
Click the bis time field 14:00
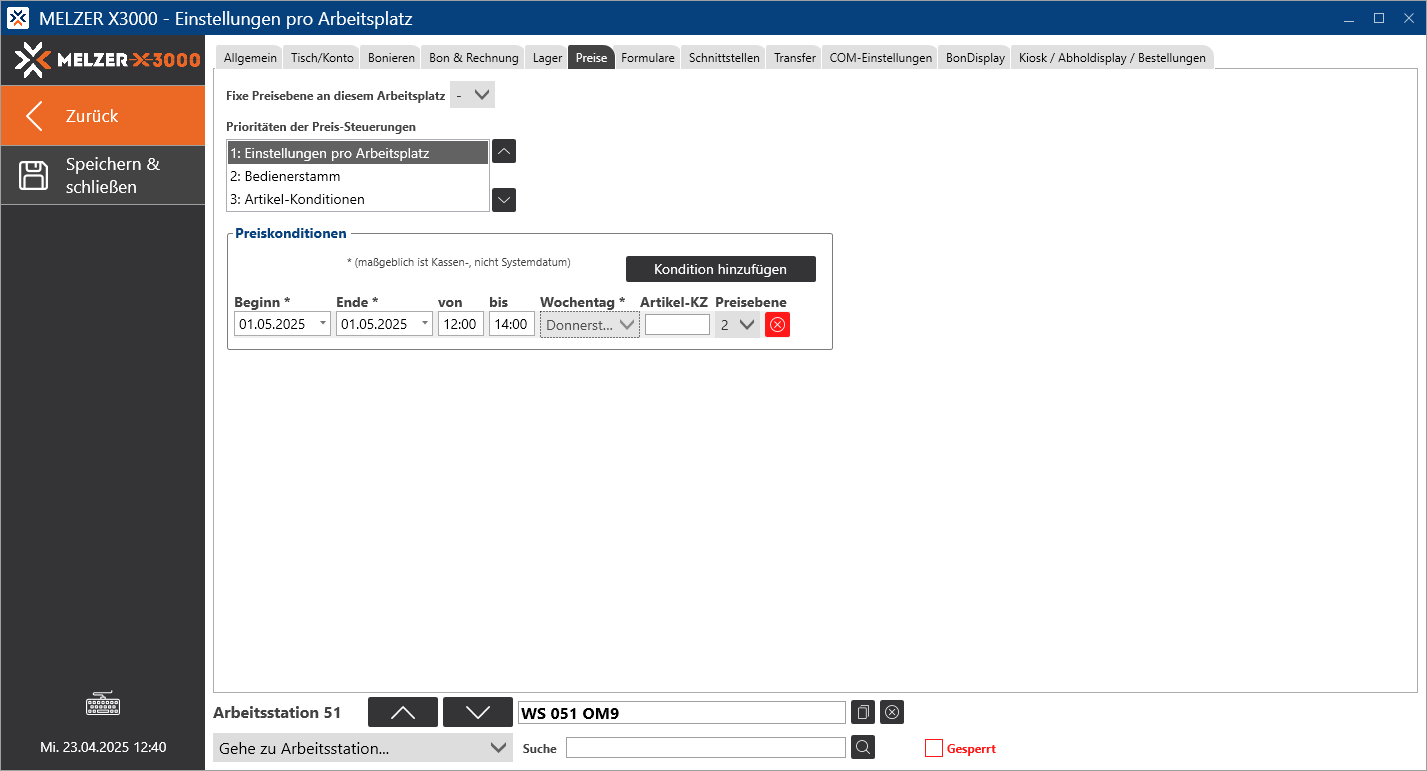pyautogui.click(x=512, y=324)
